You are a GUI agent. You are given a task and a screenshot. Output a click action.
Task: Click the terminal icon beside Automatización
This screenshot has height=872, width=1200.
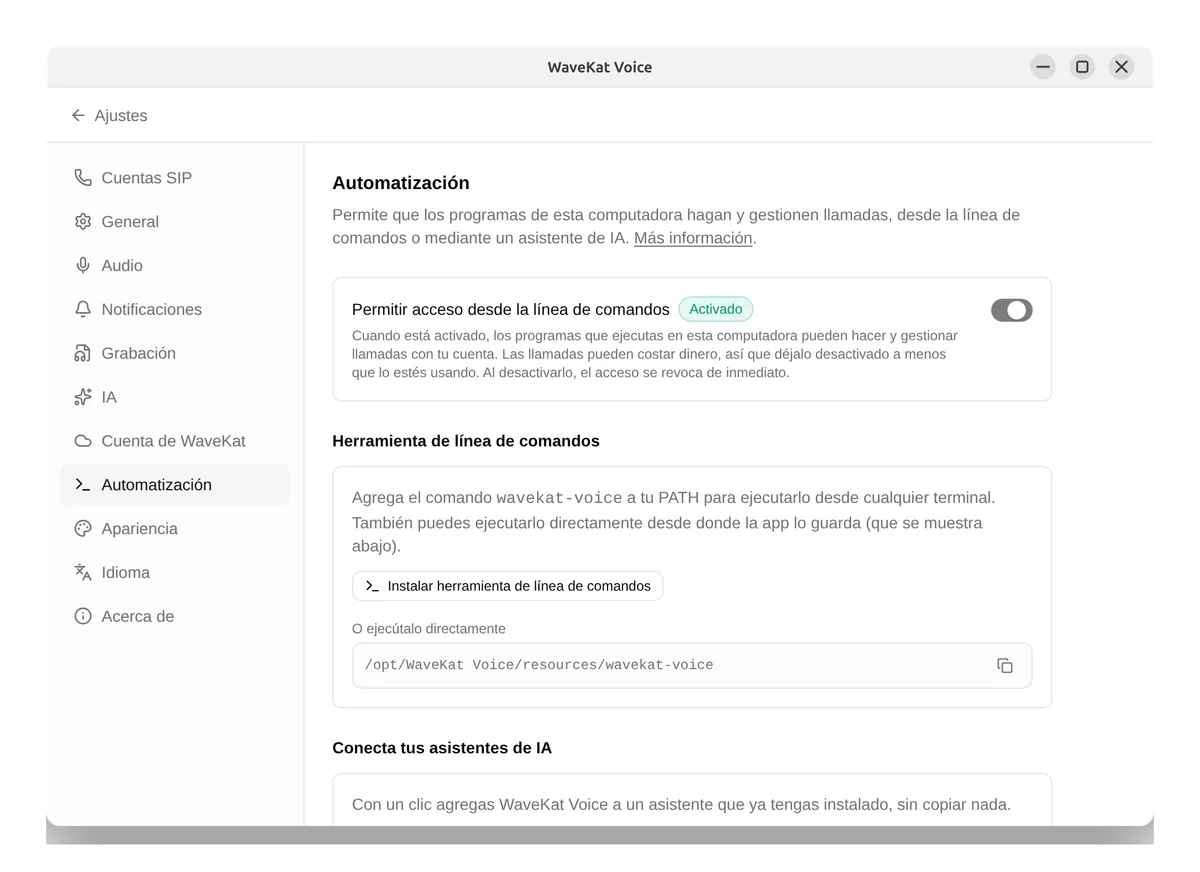click(83, 485)
